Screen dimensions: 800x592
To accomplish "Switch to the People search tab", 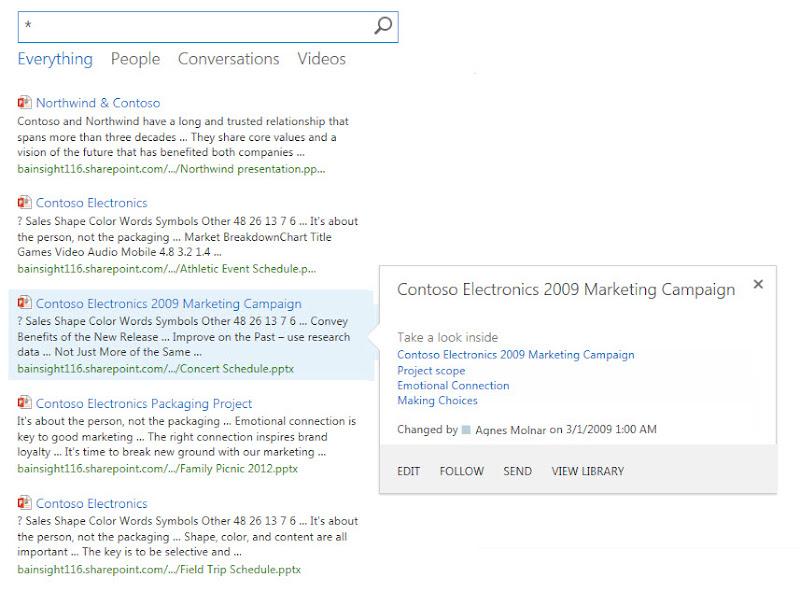I will click(x=135, y=59).
